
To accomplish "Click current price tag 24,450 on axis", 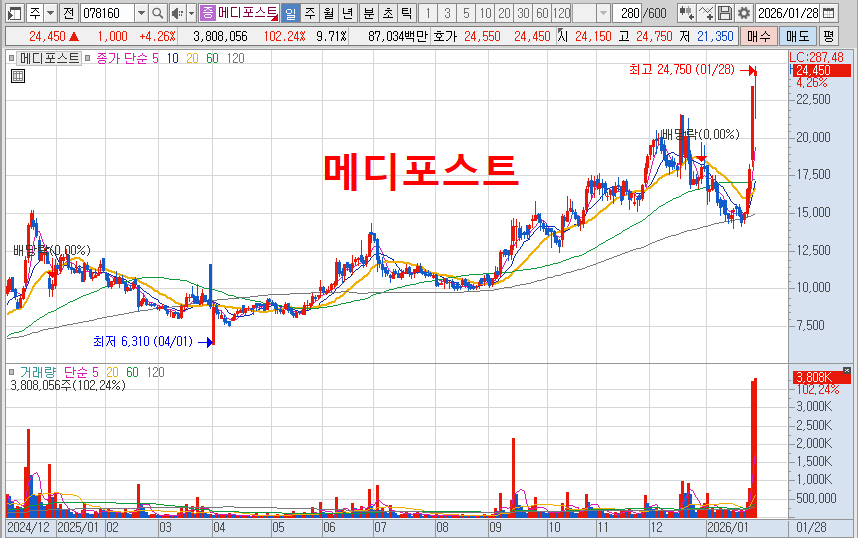I will (821, 71).
